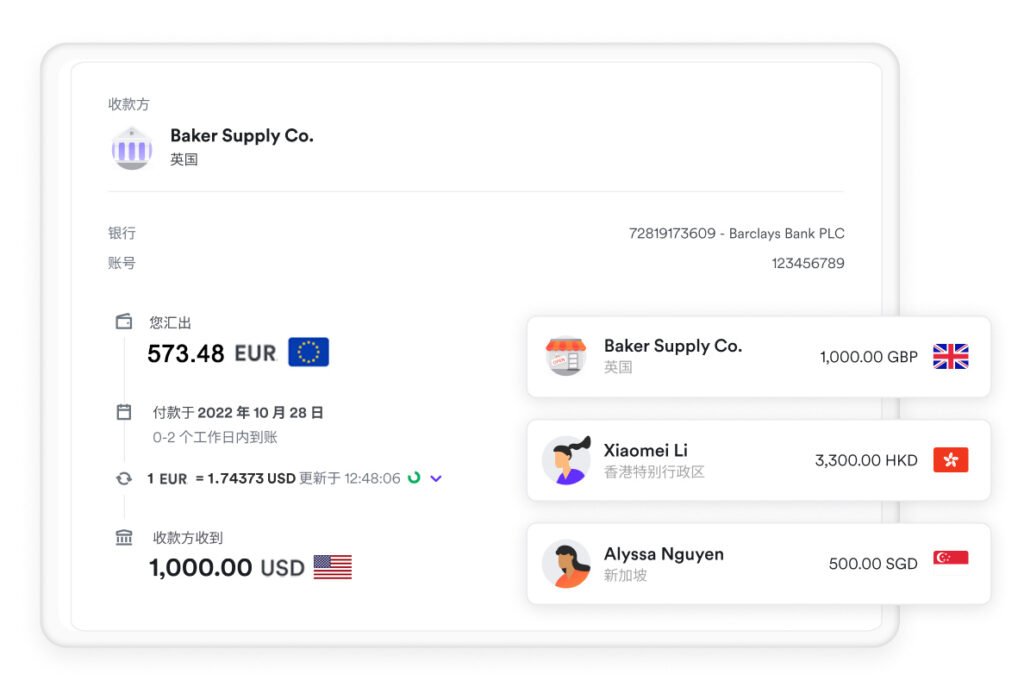Screen dimensions: 1024x693
Task: Click the wallet icon next to 您汇出
Action: click(x=123, y=321)
